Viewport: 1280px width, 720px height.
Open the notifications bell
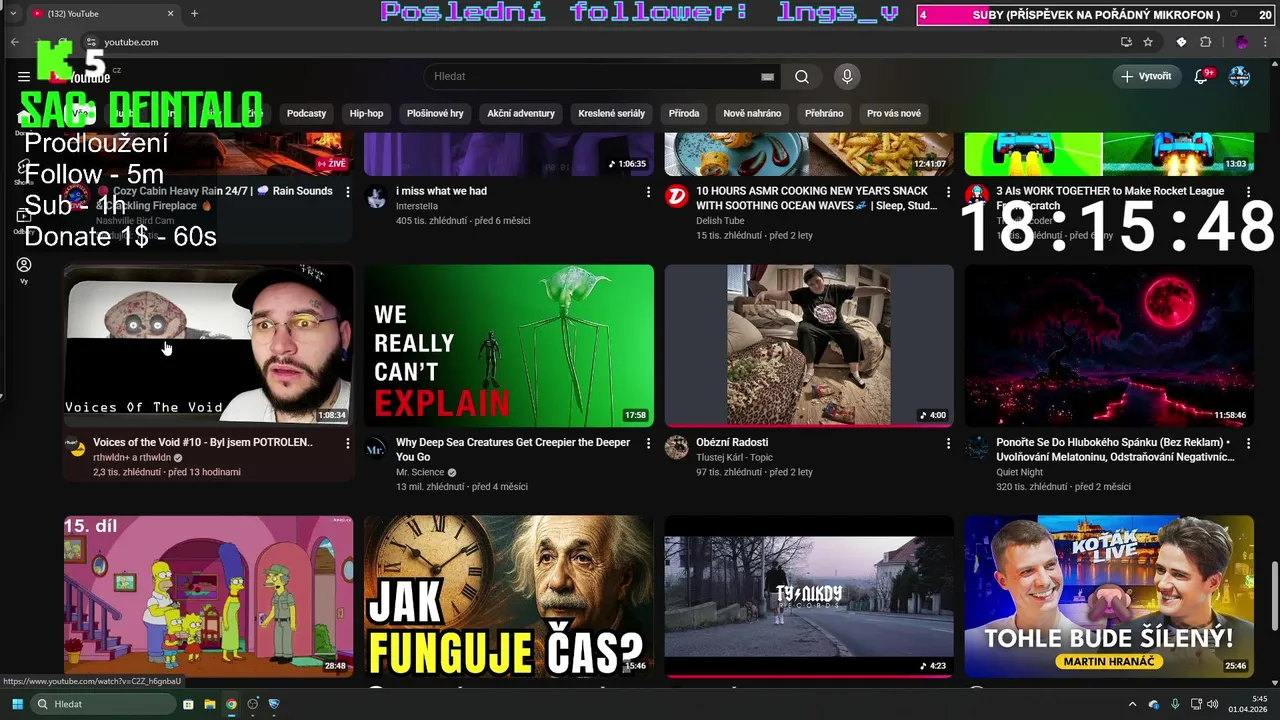pos(1202,76)
